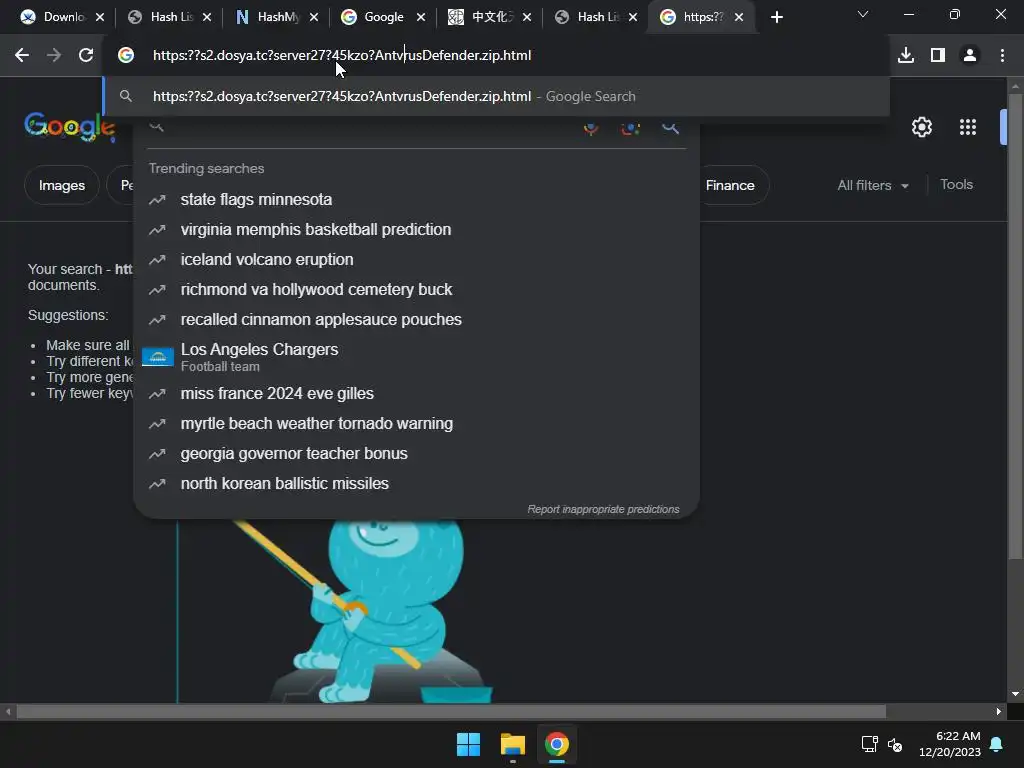The image size is (1024, 768).
Task: Reload the page with the refresh icon
Action: click(86, 56)
